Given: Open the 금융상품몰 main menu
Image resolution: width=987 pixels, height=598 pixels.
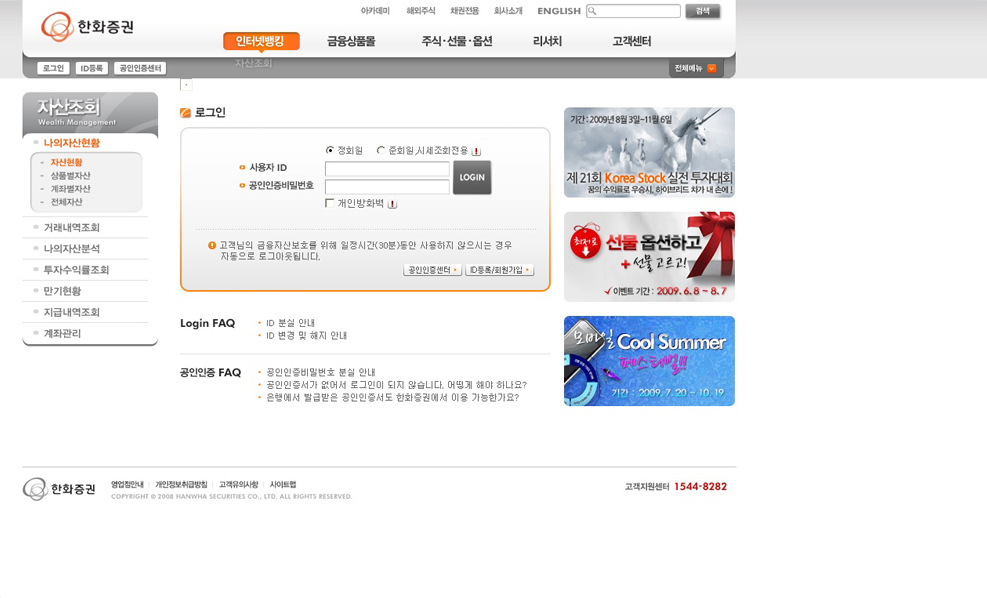Looking at the screenshot, I should [x=351, y=42].
